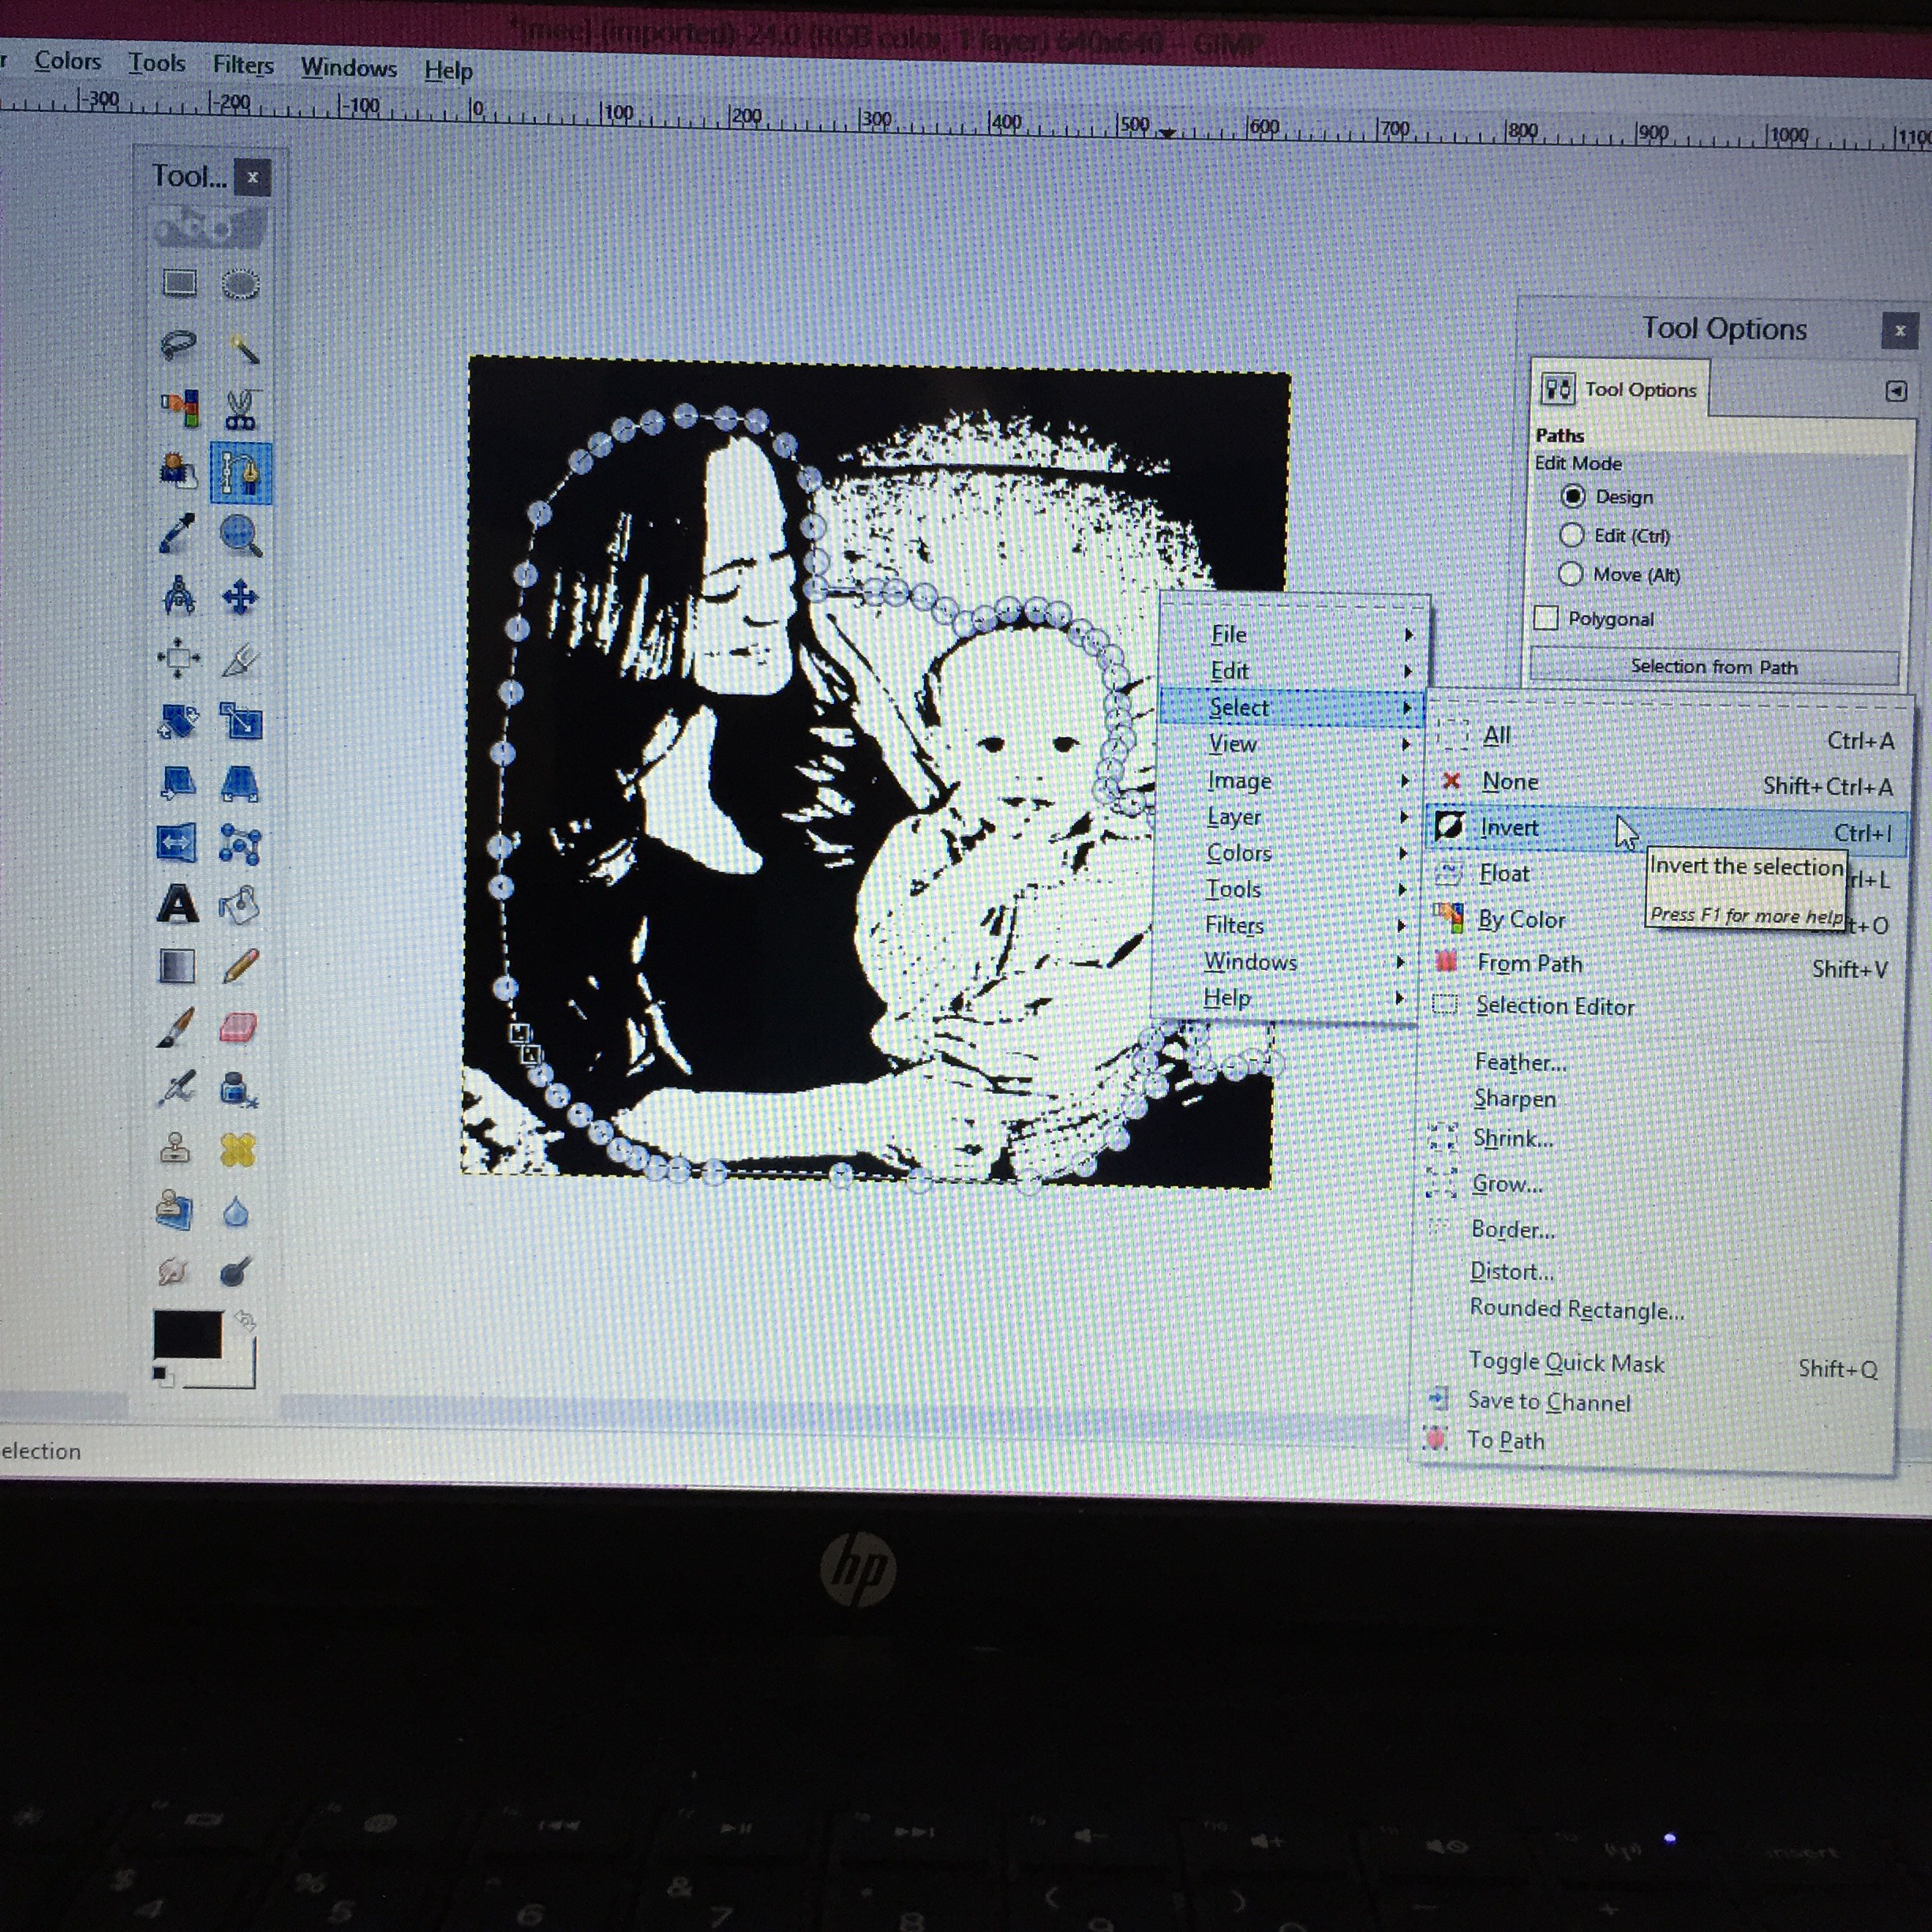Select the Blend gradient tool
The image size is (1932, 1932).
tap(178, 966)
